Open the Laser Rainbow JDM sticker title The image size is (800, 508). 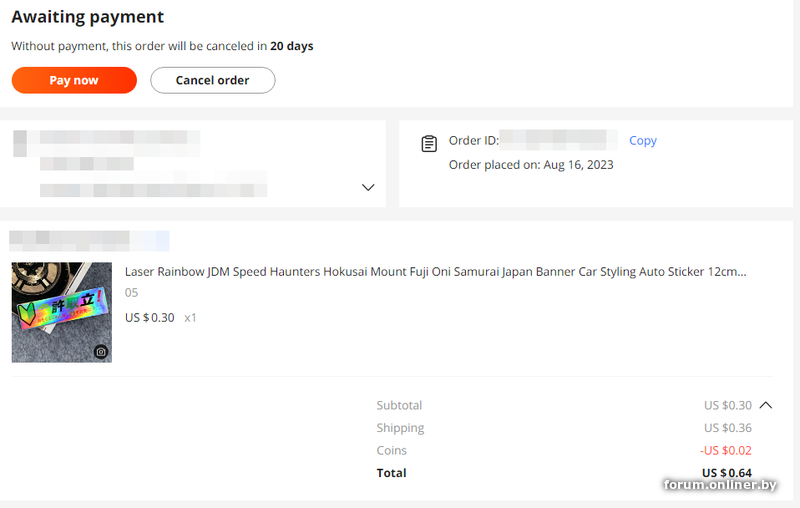(x=435, y=271)
